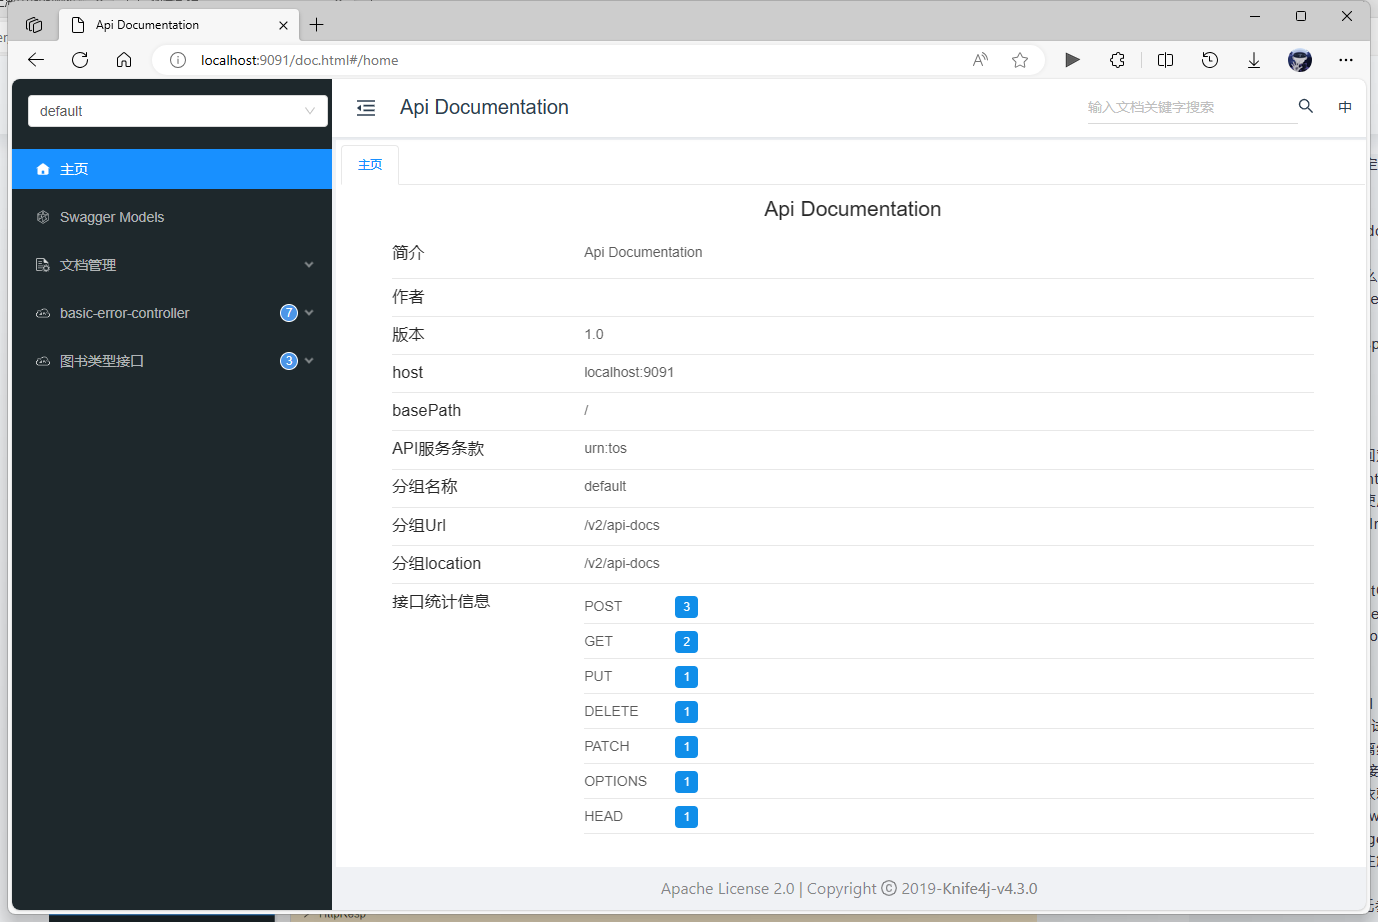The width and height of the screenshot is (1378, 922).
Task: Click the 文档管理 document icon
Action: 42,265
